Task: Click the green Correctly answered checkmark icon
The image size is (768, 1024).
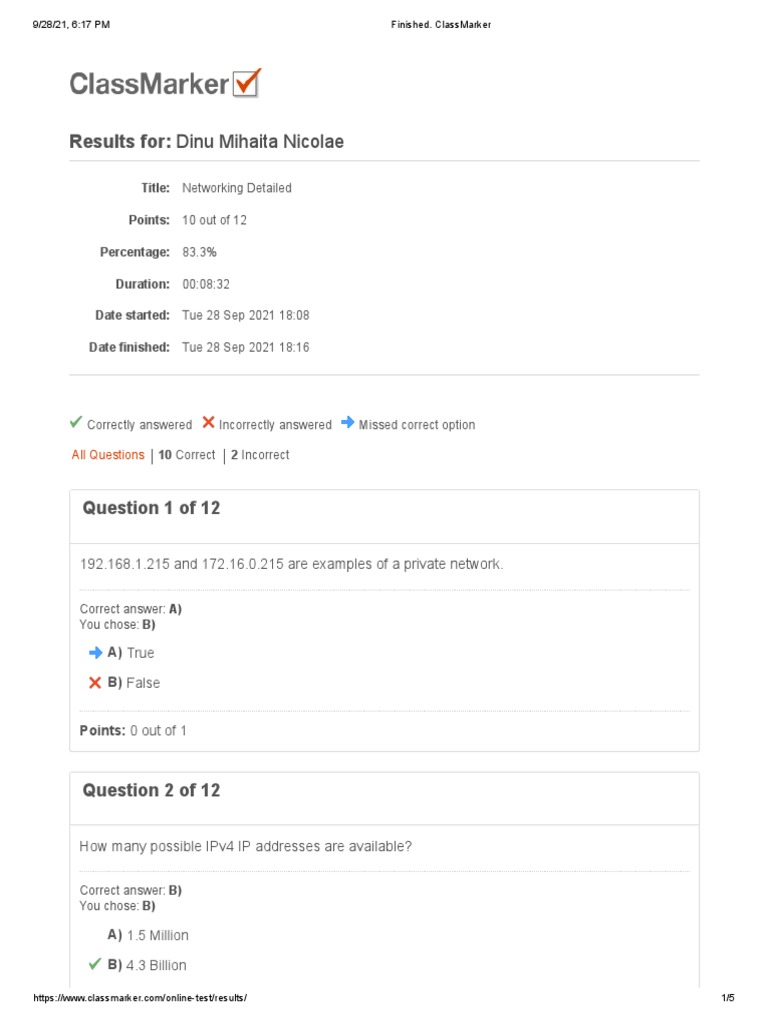Action: tap(76, 423)
